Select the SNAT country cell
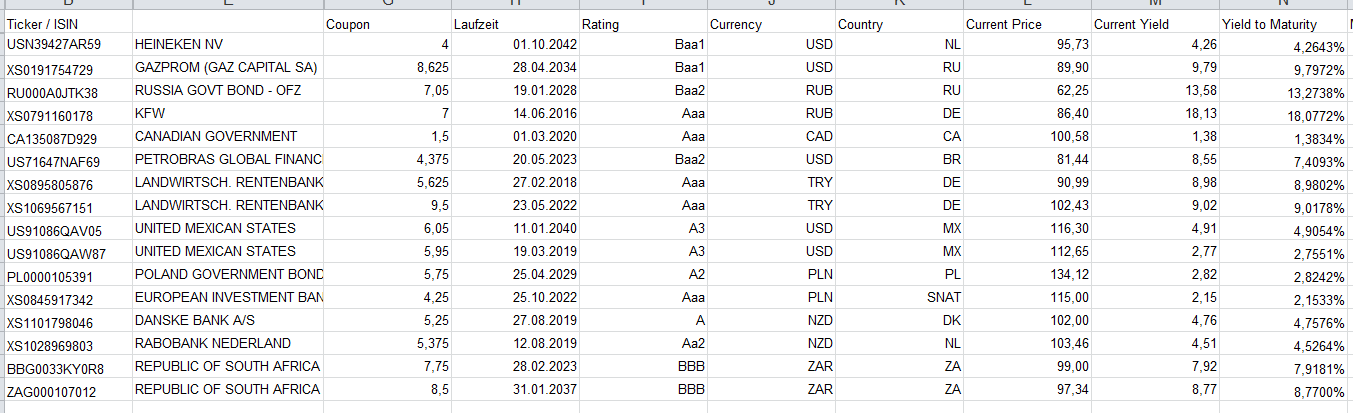The height and width of the screenshot is (413, 1353). click(898, 298)
